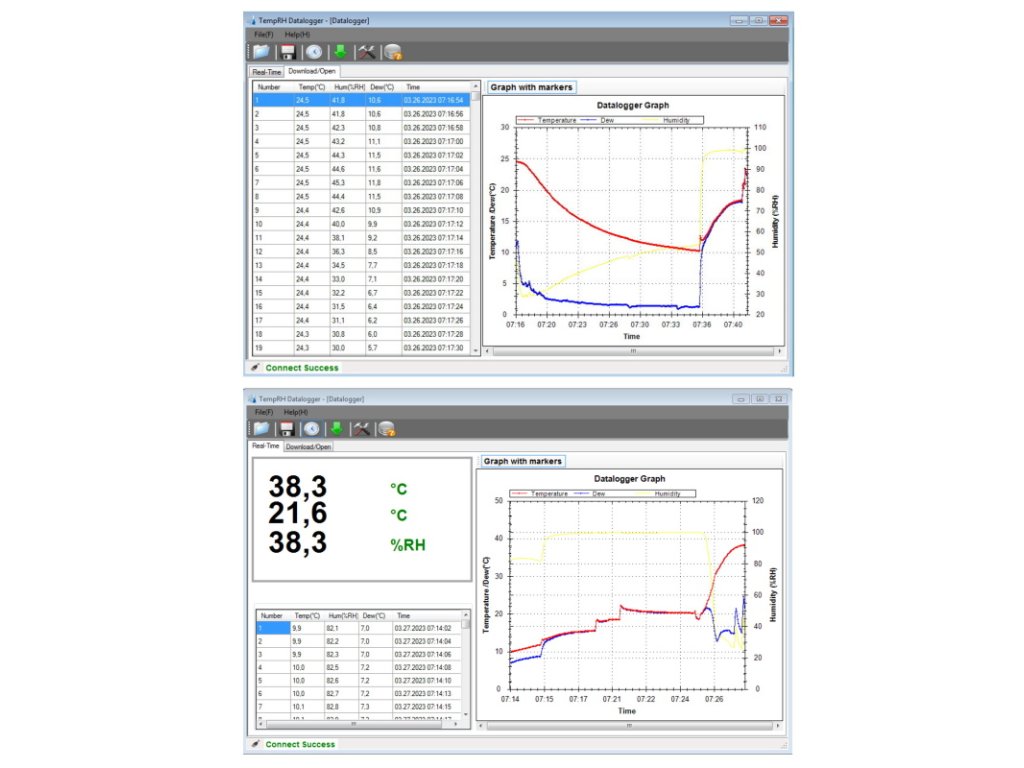This screenshot has height=768, width=1024.
Task: Click database help icon in bottom window toolbar
Action: coord(387,429)
